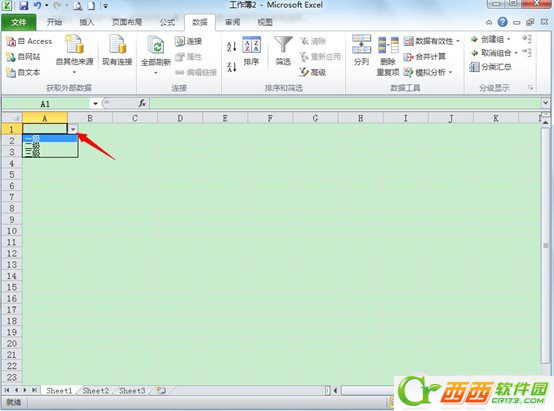Click Subtotal (分类汇总)

pyautogui.click(x=490, y=66)
